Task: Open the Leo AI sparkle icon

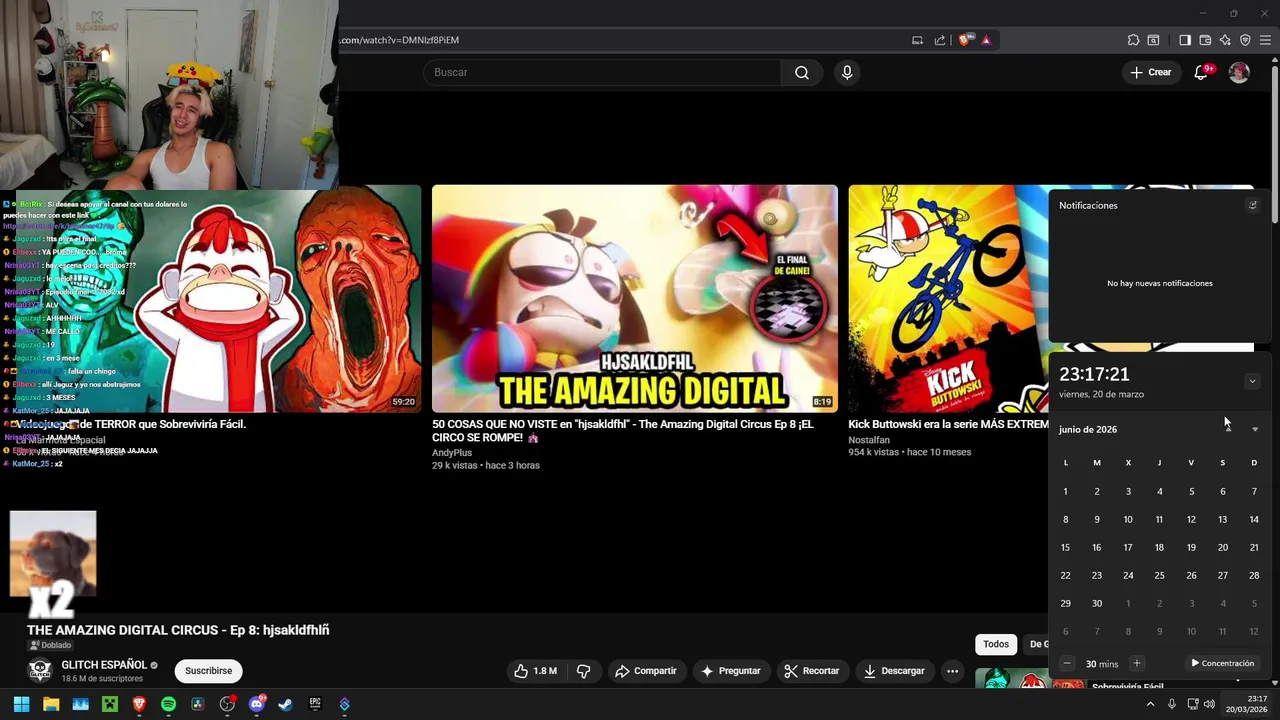Action: point(1225,40)
